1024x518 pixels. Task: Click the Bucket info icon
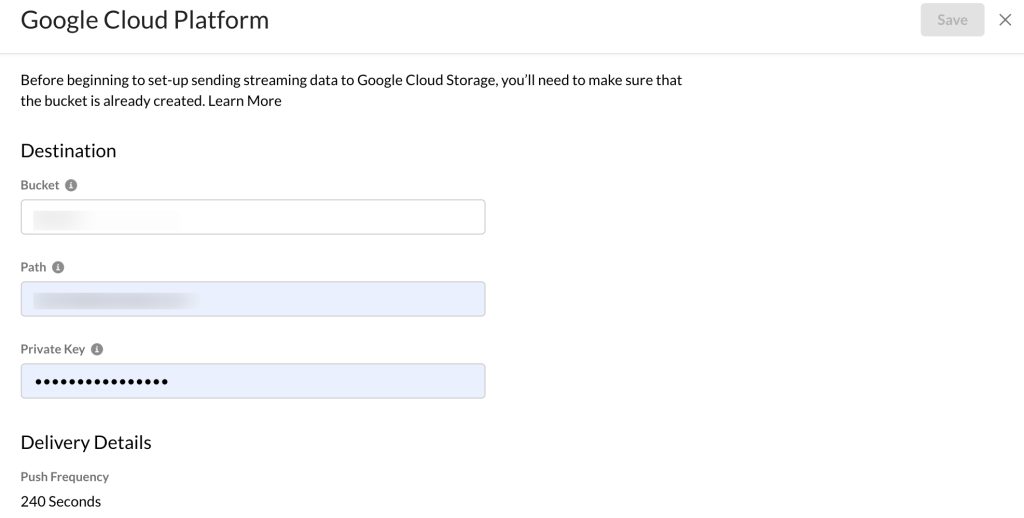click(x=71, y=186)
